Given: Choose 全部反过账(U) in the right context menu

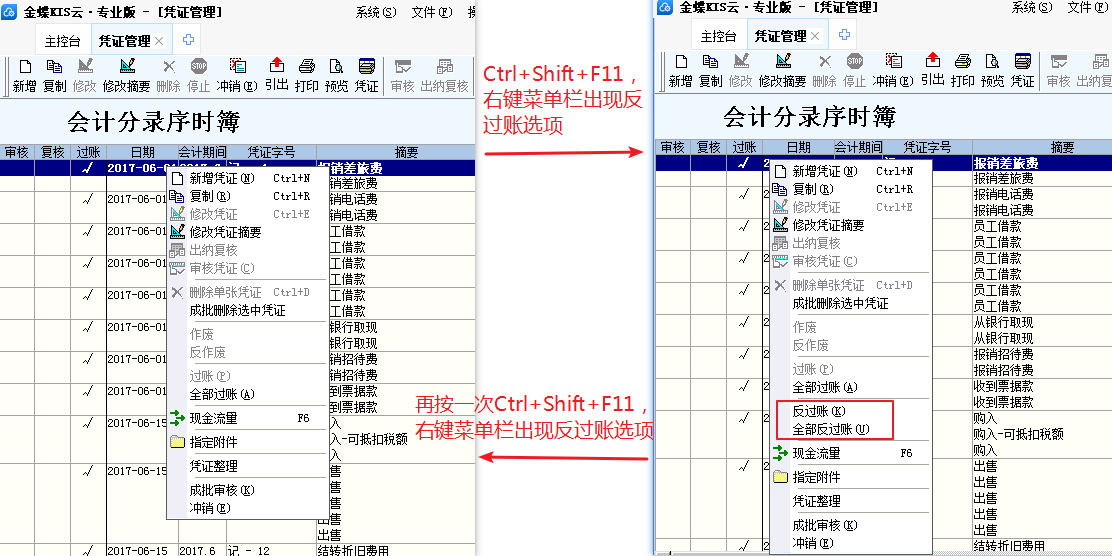Looking at the screenshot, I should [x=830, y=429].
